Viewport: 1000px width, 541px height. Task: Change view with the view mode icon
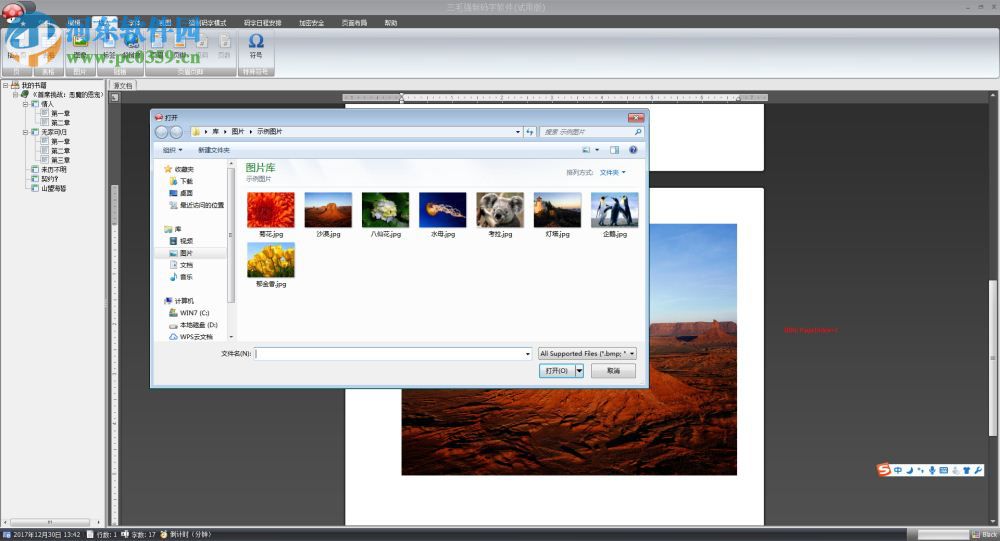pyautogui.click(x=586, y=150)
